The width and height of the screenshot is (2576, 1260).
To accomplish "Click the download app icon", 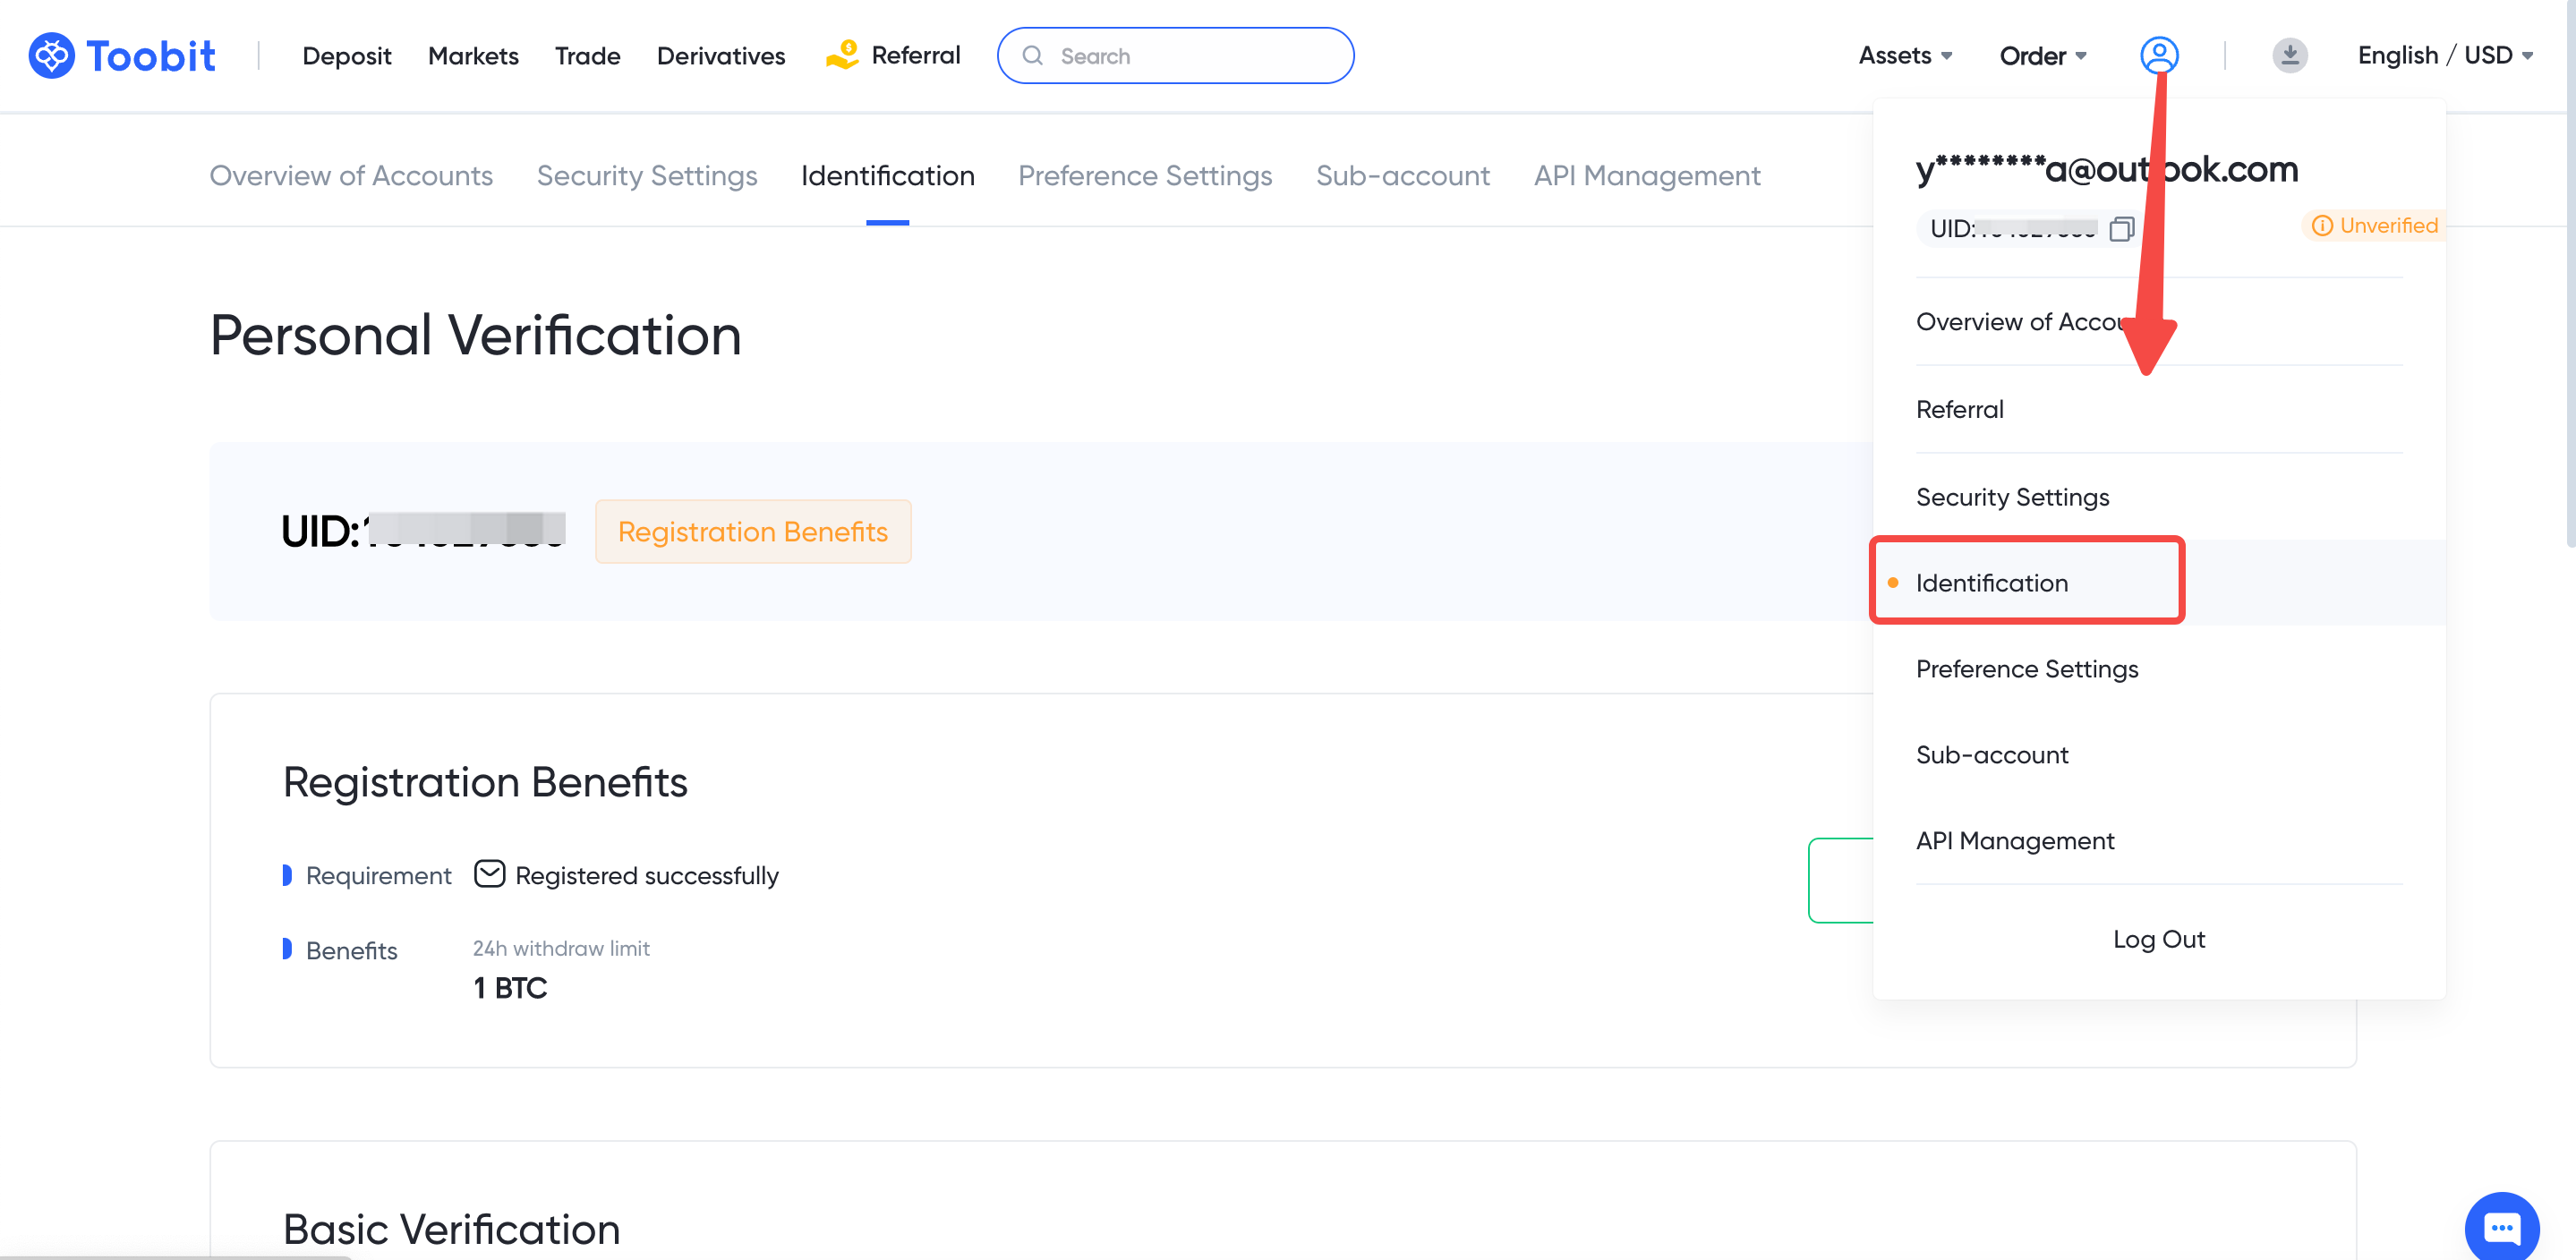I will pos(2289,55).
